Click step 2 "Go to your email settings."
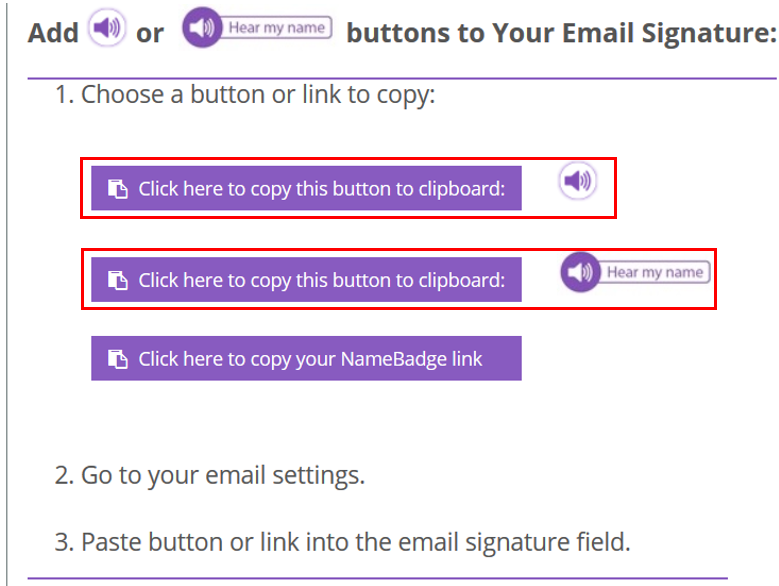The image size is (779, 586). click(x=222, y=474)
